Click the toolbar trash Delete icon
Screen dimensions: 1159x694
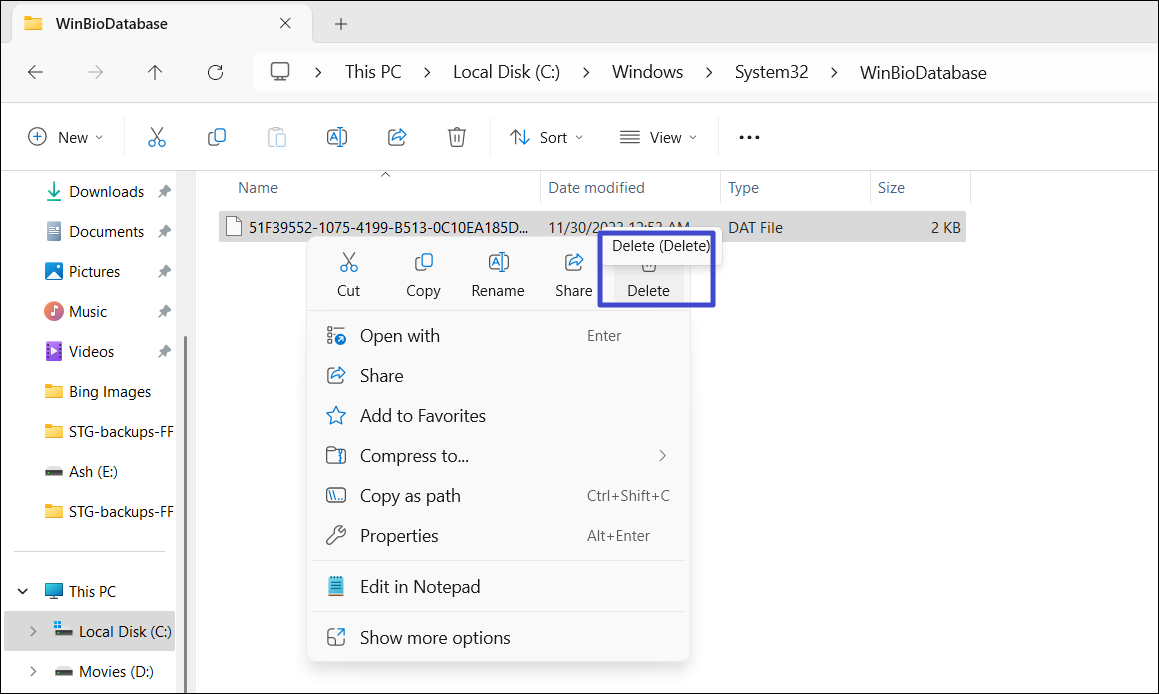click(456, 137)
